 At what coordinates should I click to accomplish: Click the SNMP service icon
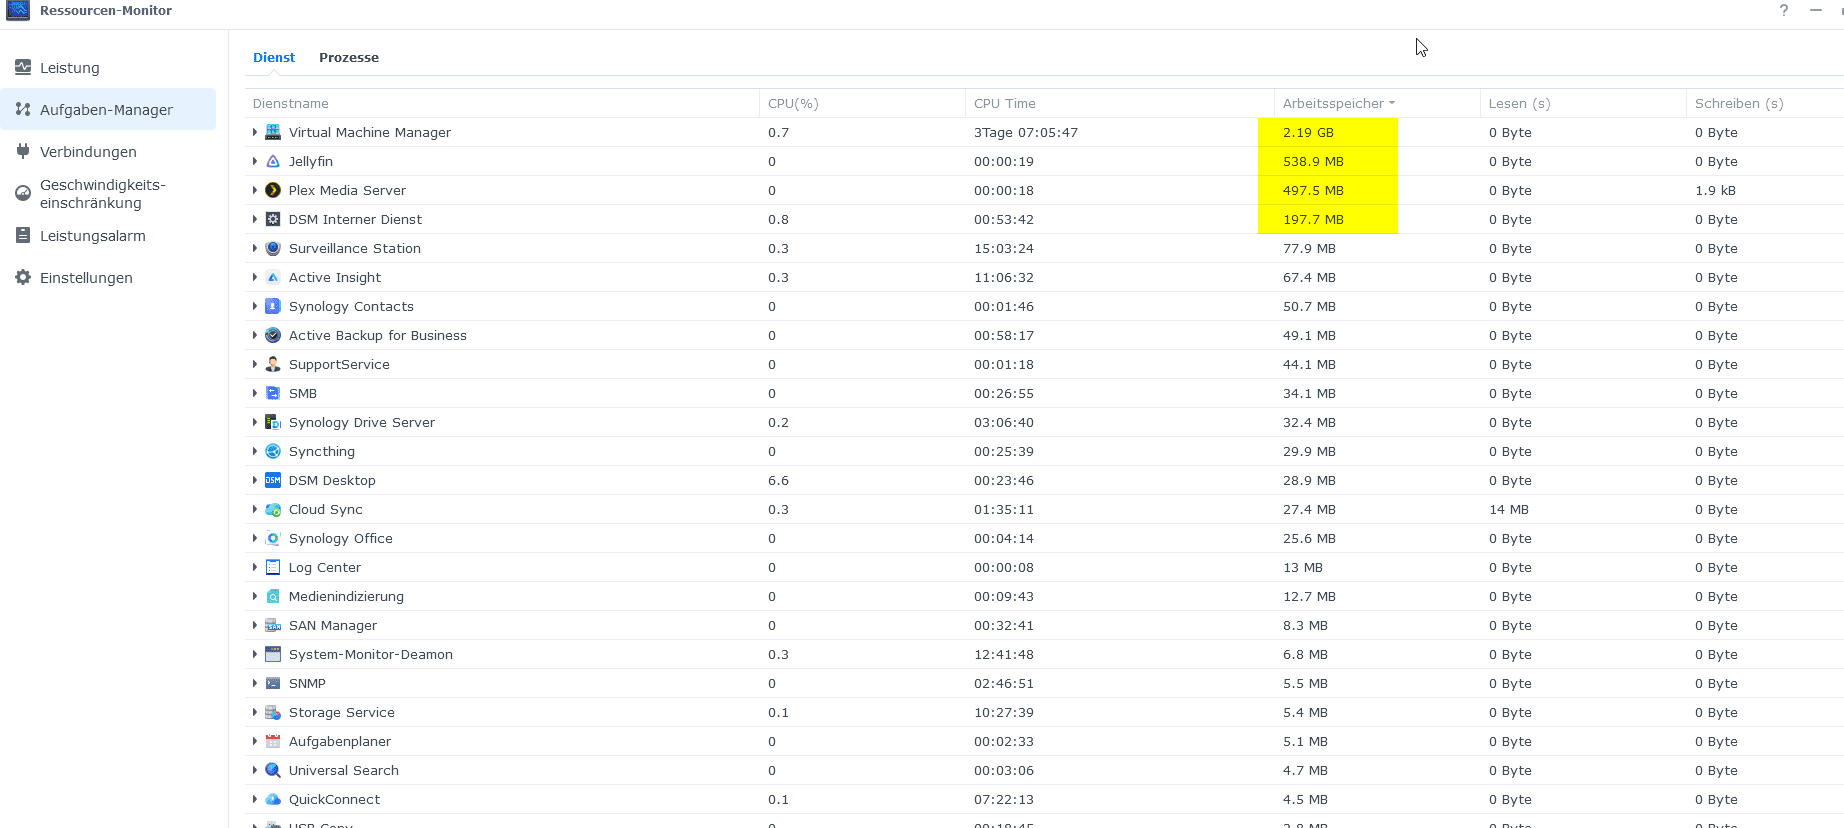click(x=273, y=683)
